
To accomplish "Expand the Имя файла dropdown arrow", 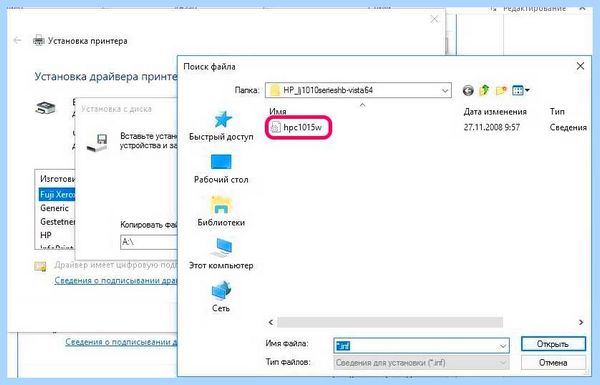I will coord(503,346).
